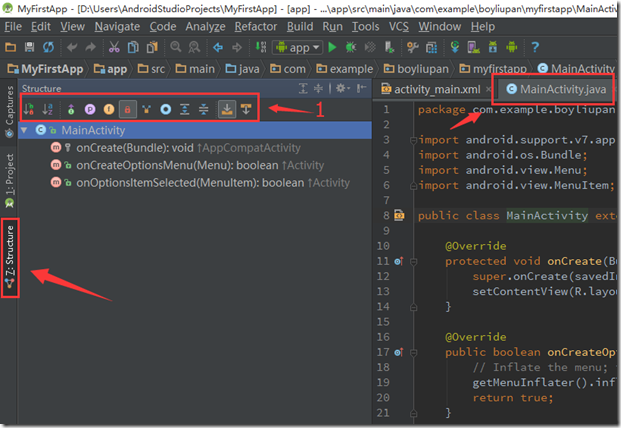Toggle Autoscroll to Source button
621x428 pixels.
(226, 108)
